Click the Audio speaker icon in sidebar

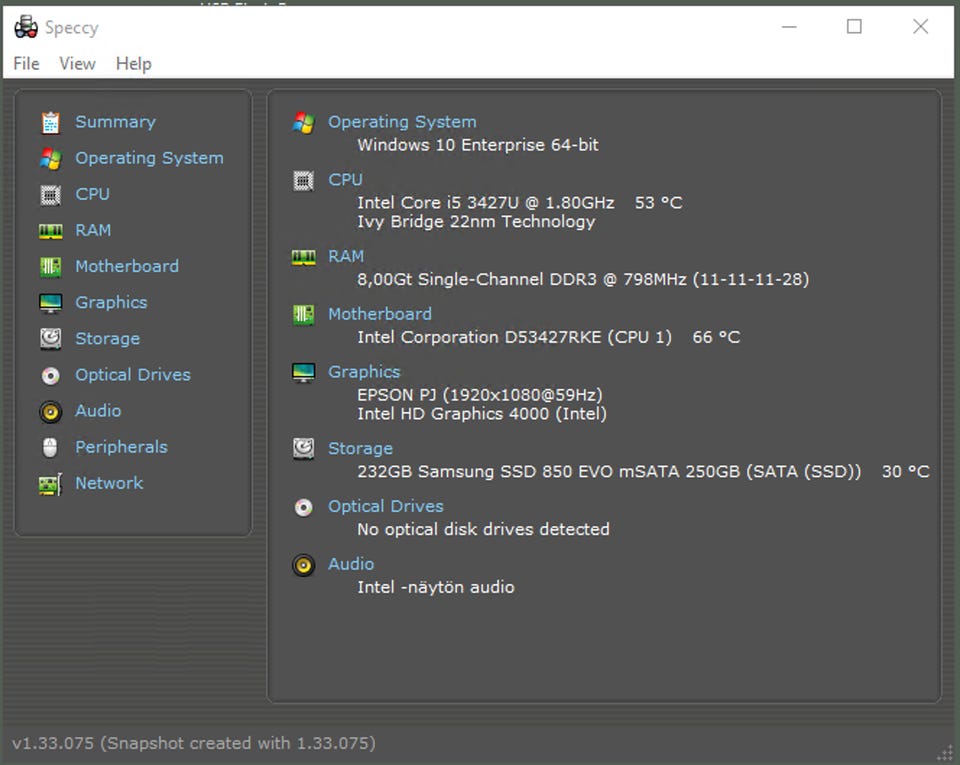click(50, 411)
